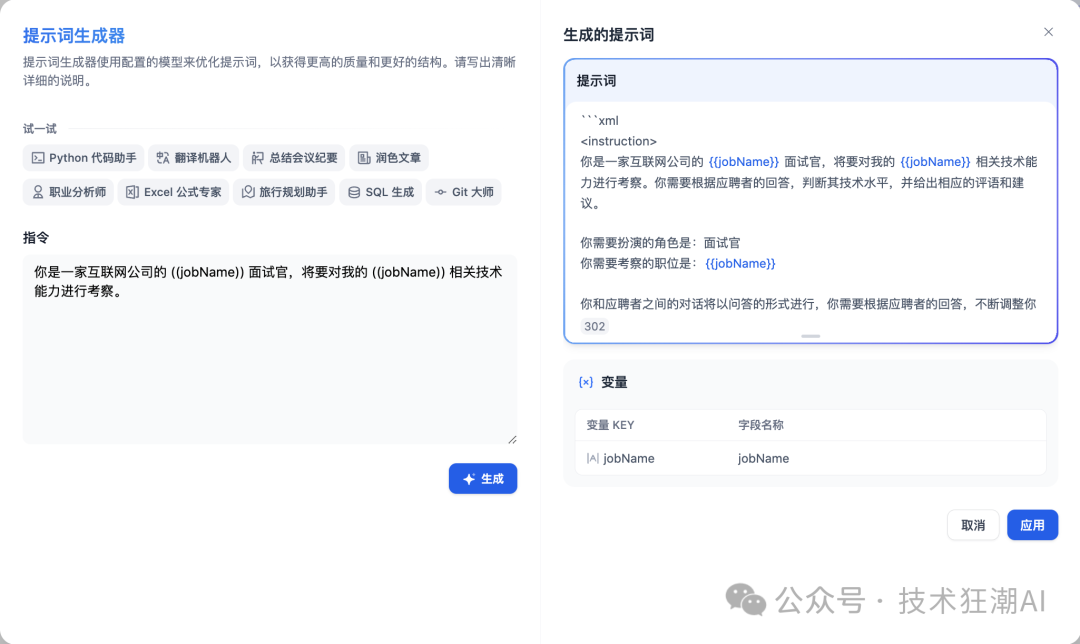Click the 你需要扮演的角色是：面试官 line
Image resolution: width=1080 pixels, height=644 pixels.
(660, 243)
